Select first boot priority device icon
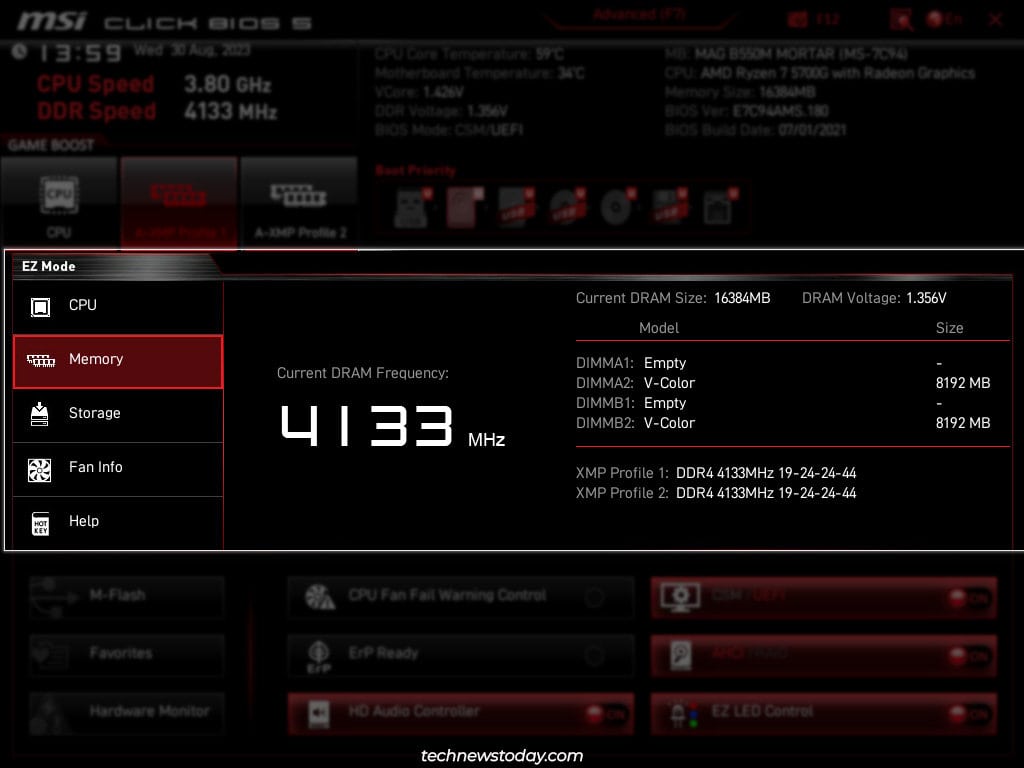Screen dimensions: 1024x768 413,208
